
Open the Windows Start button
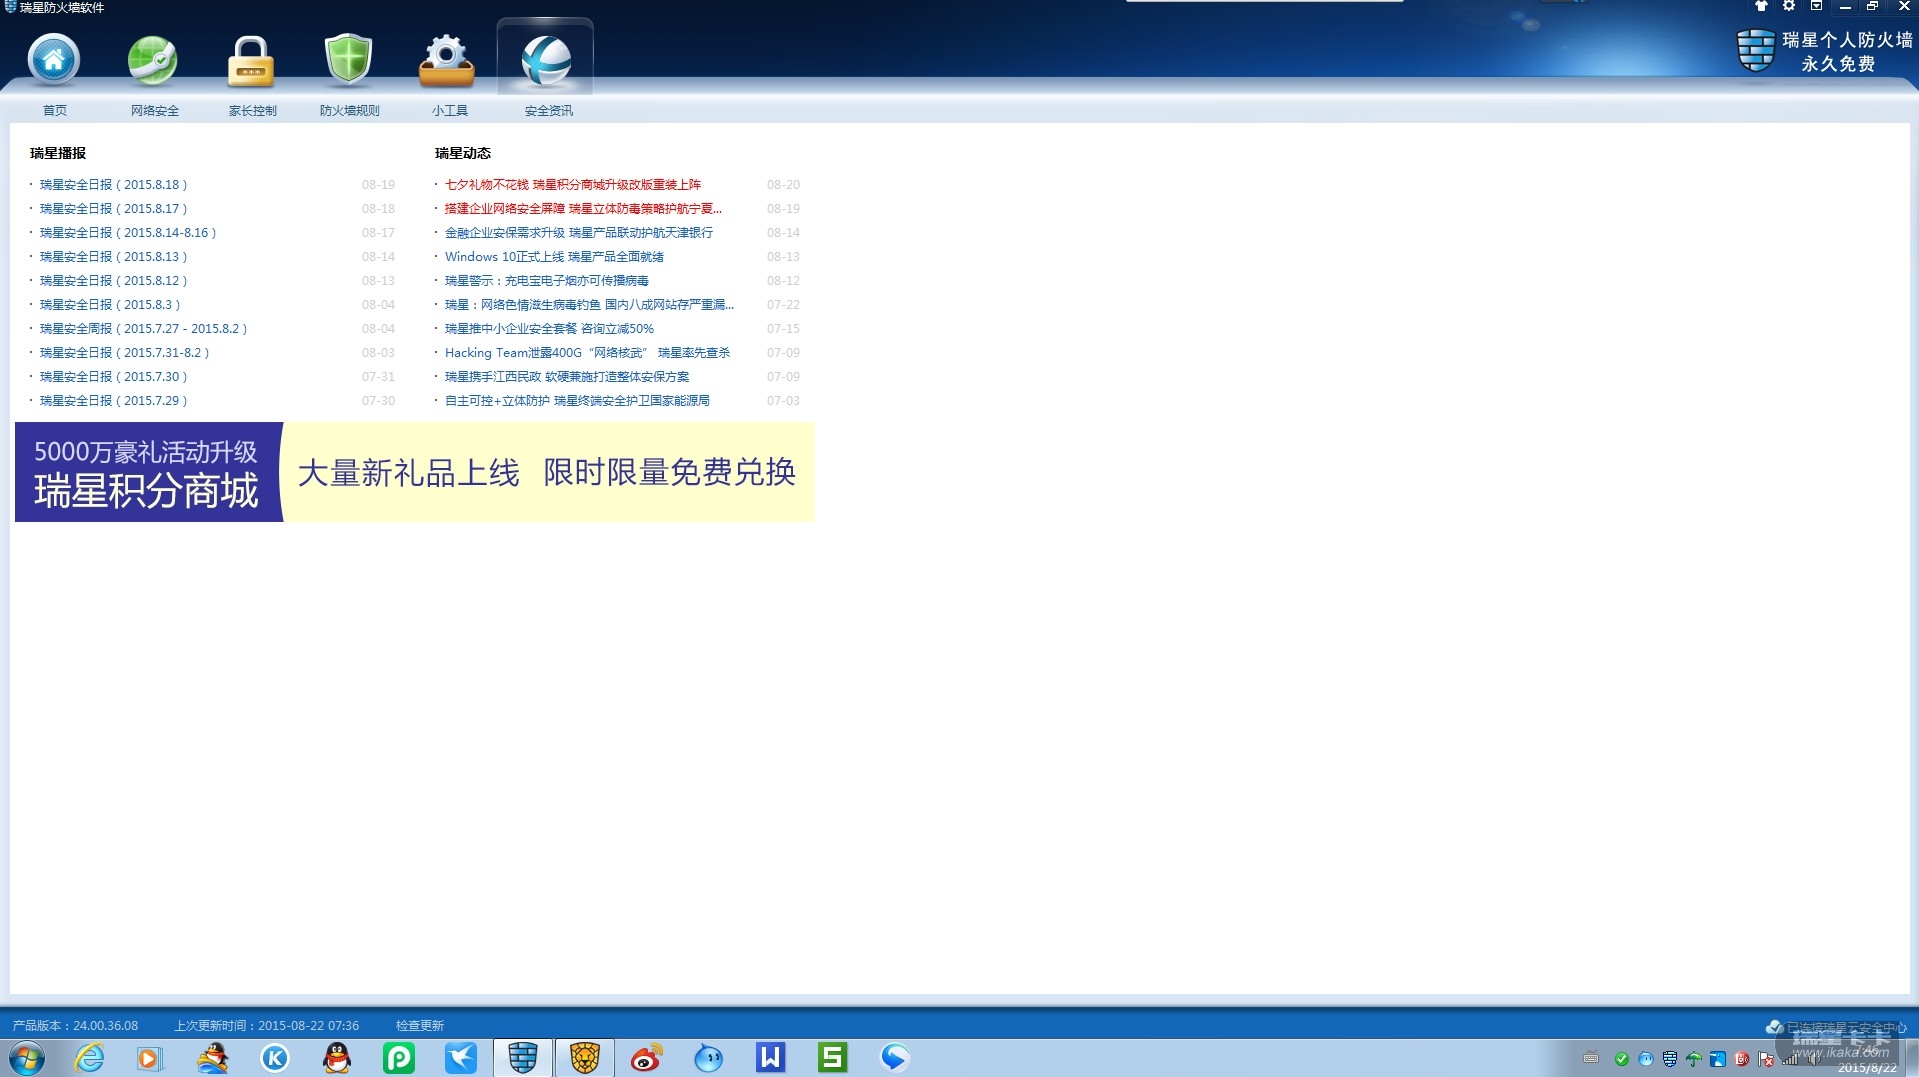(27, 1058)
